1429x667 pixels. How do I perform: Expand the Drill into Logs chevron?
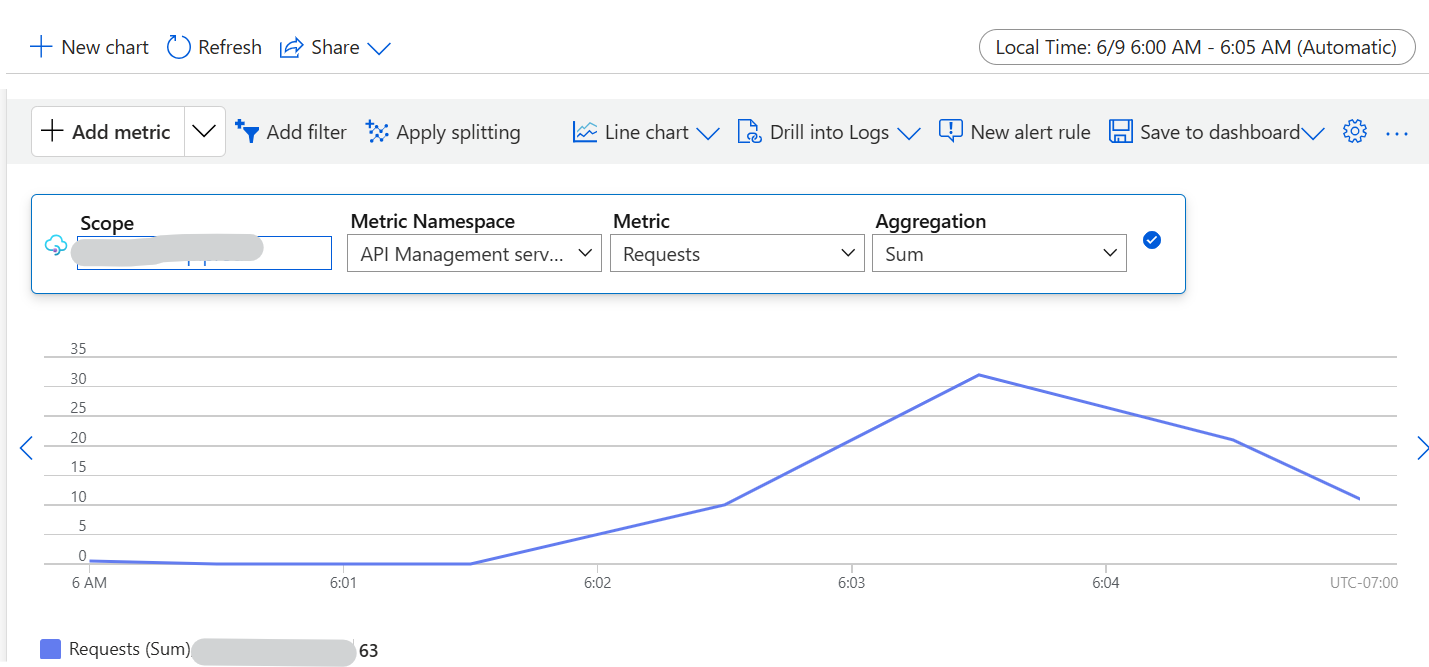[x=909, y=133]
